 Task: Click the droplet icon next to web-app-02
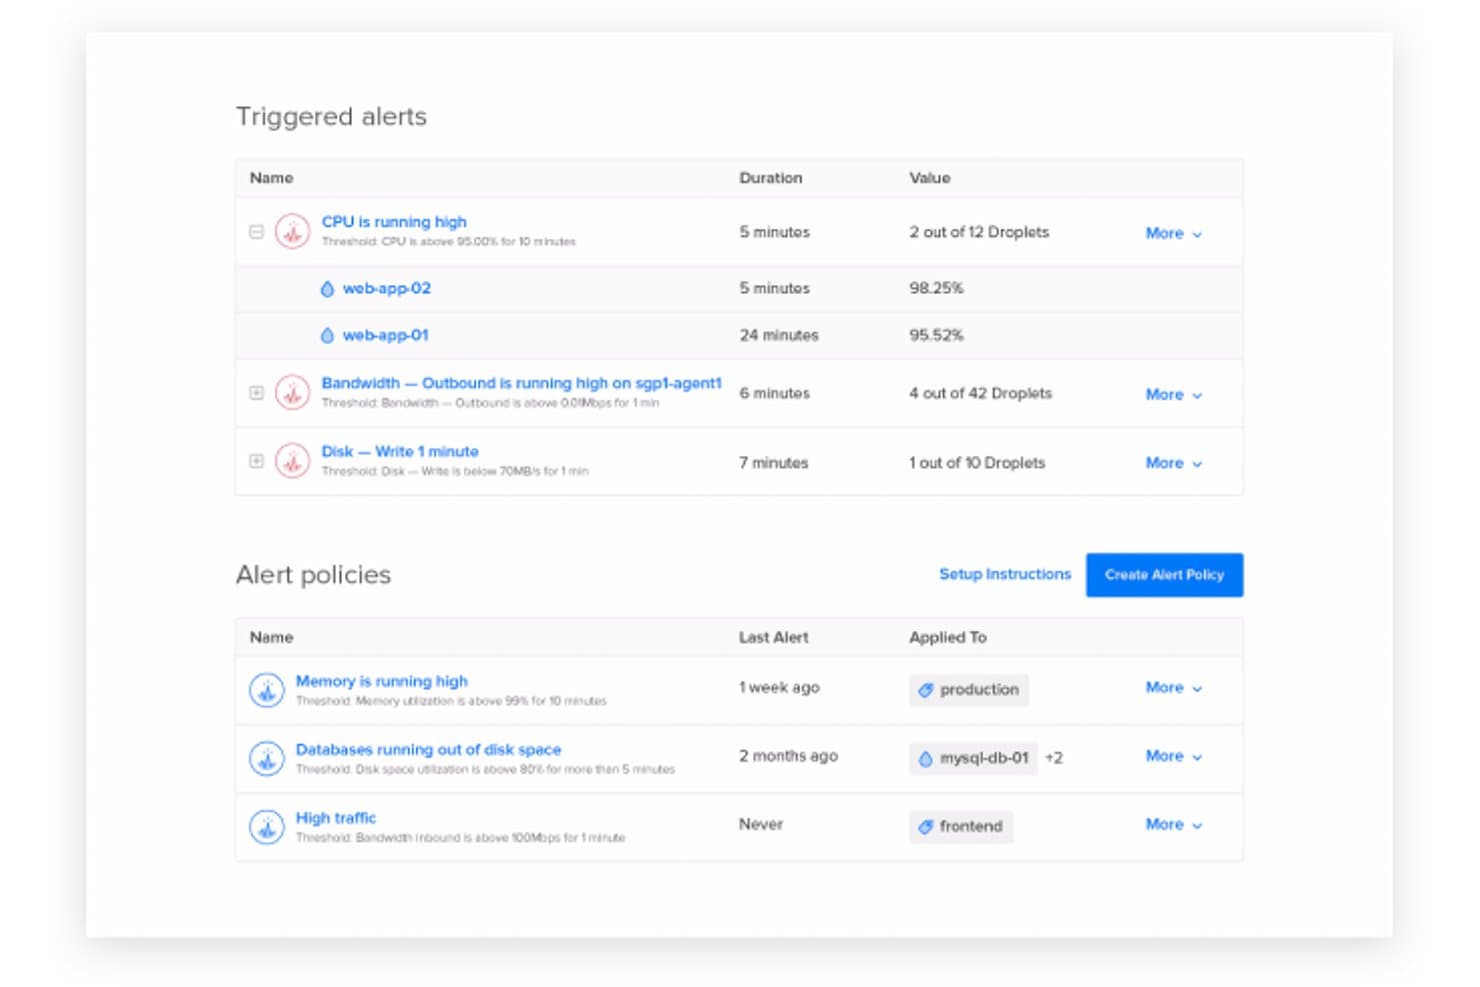(x=327, y=289)
